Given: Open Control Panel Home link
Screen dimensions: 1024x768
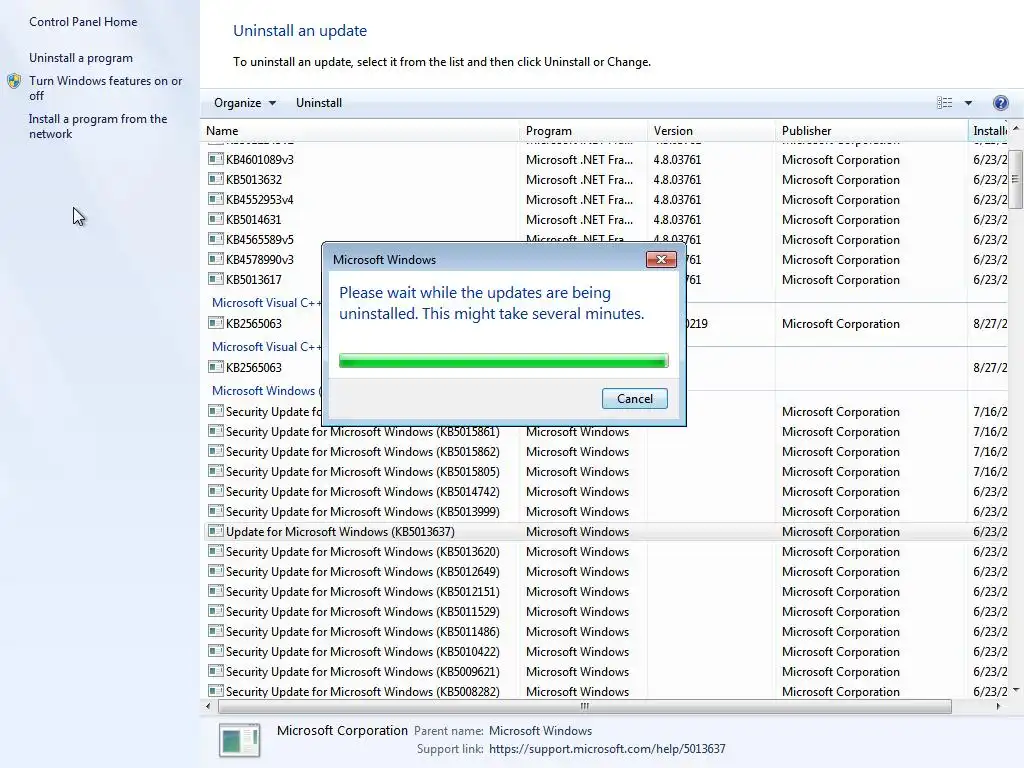Looking at the screenshot, I should pyautogui.click(x=83, y=22).
